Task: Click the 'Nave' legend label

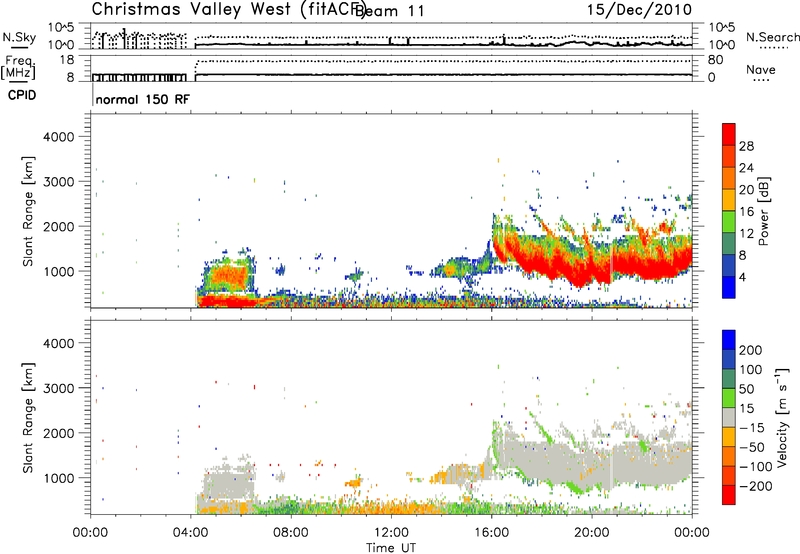Action: point(760,70)
